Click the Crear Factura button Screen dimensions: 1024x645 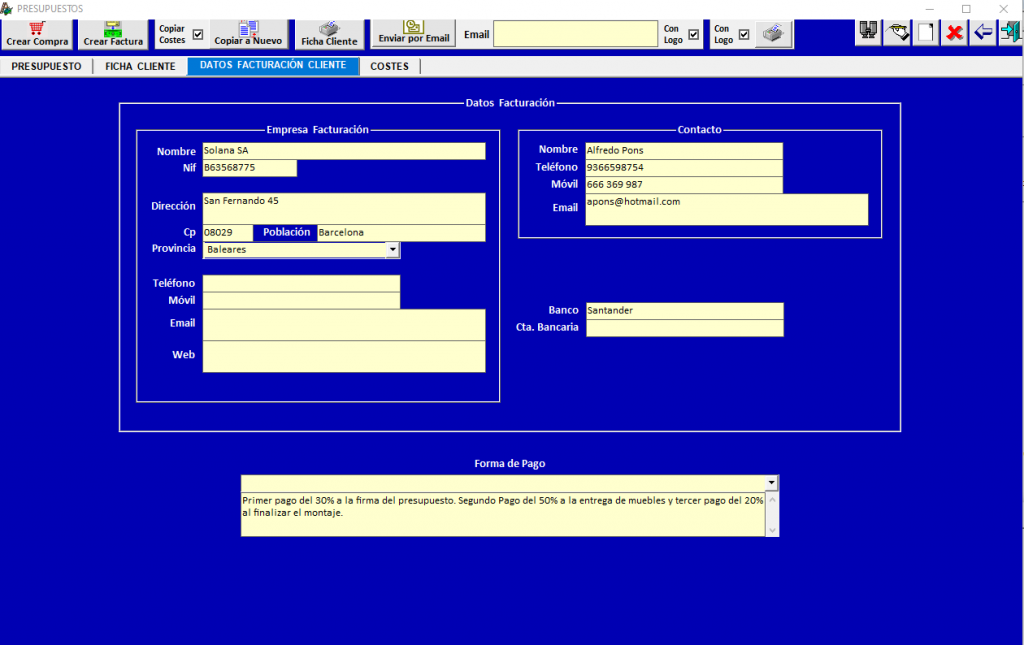point(113,34)
